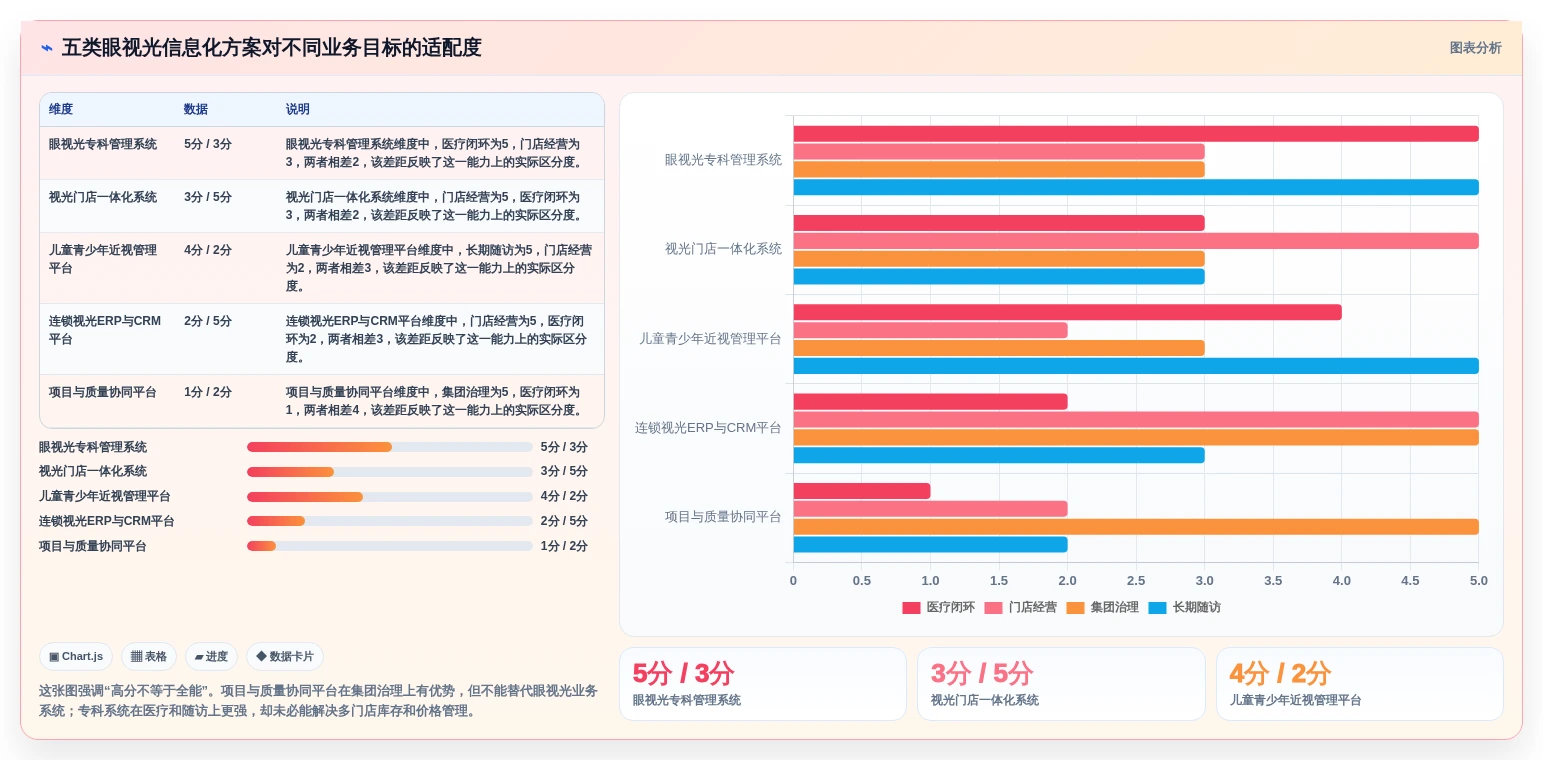
Task: Select the 表格 tag chip
Action: click(149, 657)
